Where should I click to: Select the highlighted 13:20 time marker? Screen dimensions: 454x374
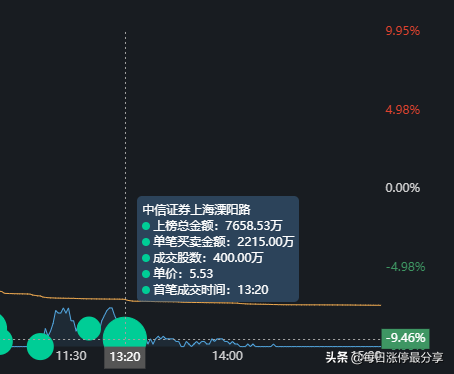(125, 357)
